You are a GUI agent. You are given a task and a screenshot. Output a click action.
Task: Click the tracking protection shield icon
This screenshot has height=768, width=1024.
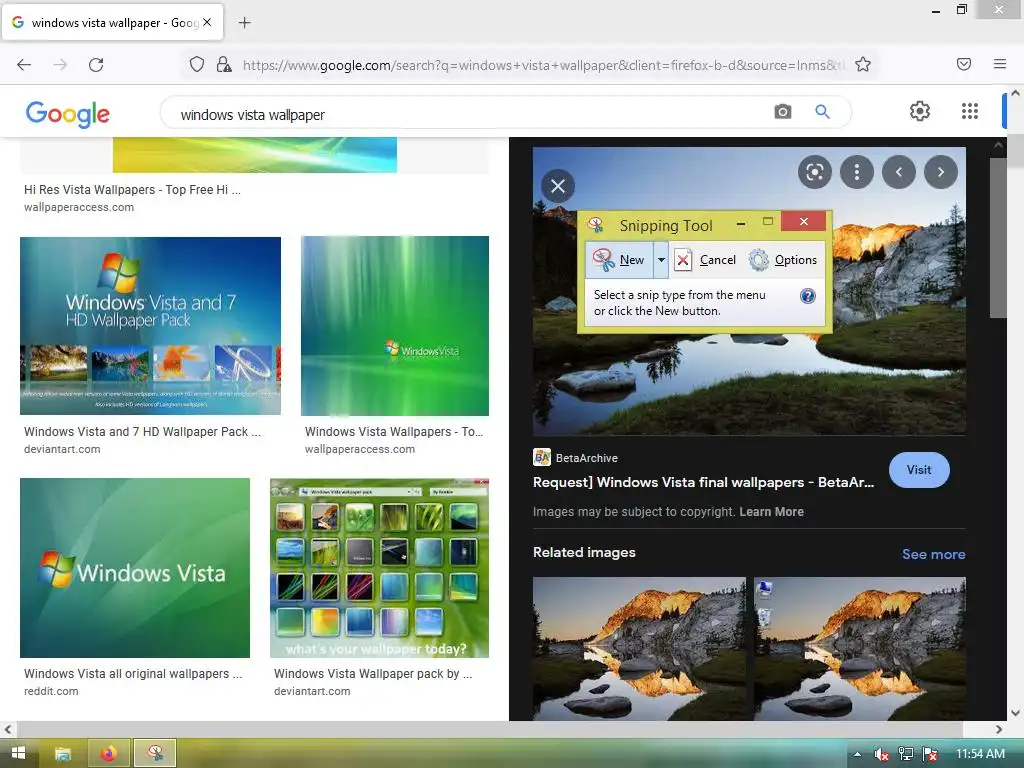click(197, 64)
